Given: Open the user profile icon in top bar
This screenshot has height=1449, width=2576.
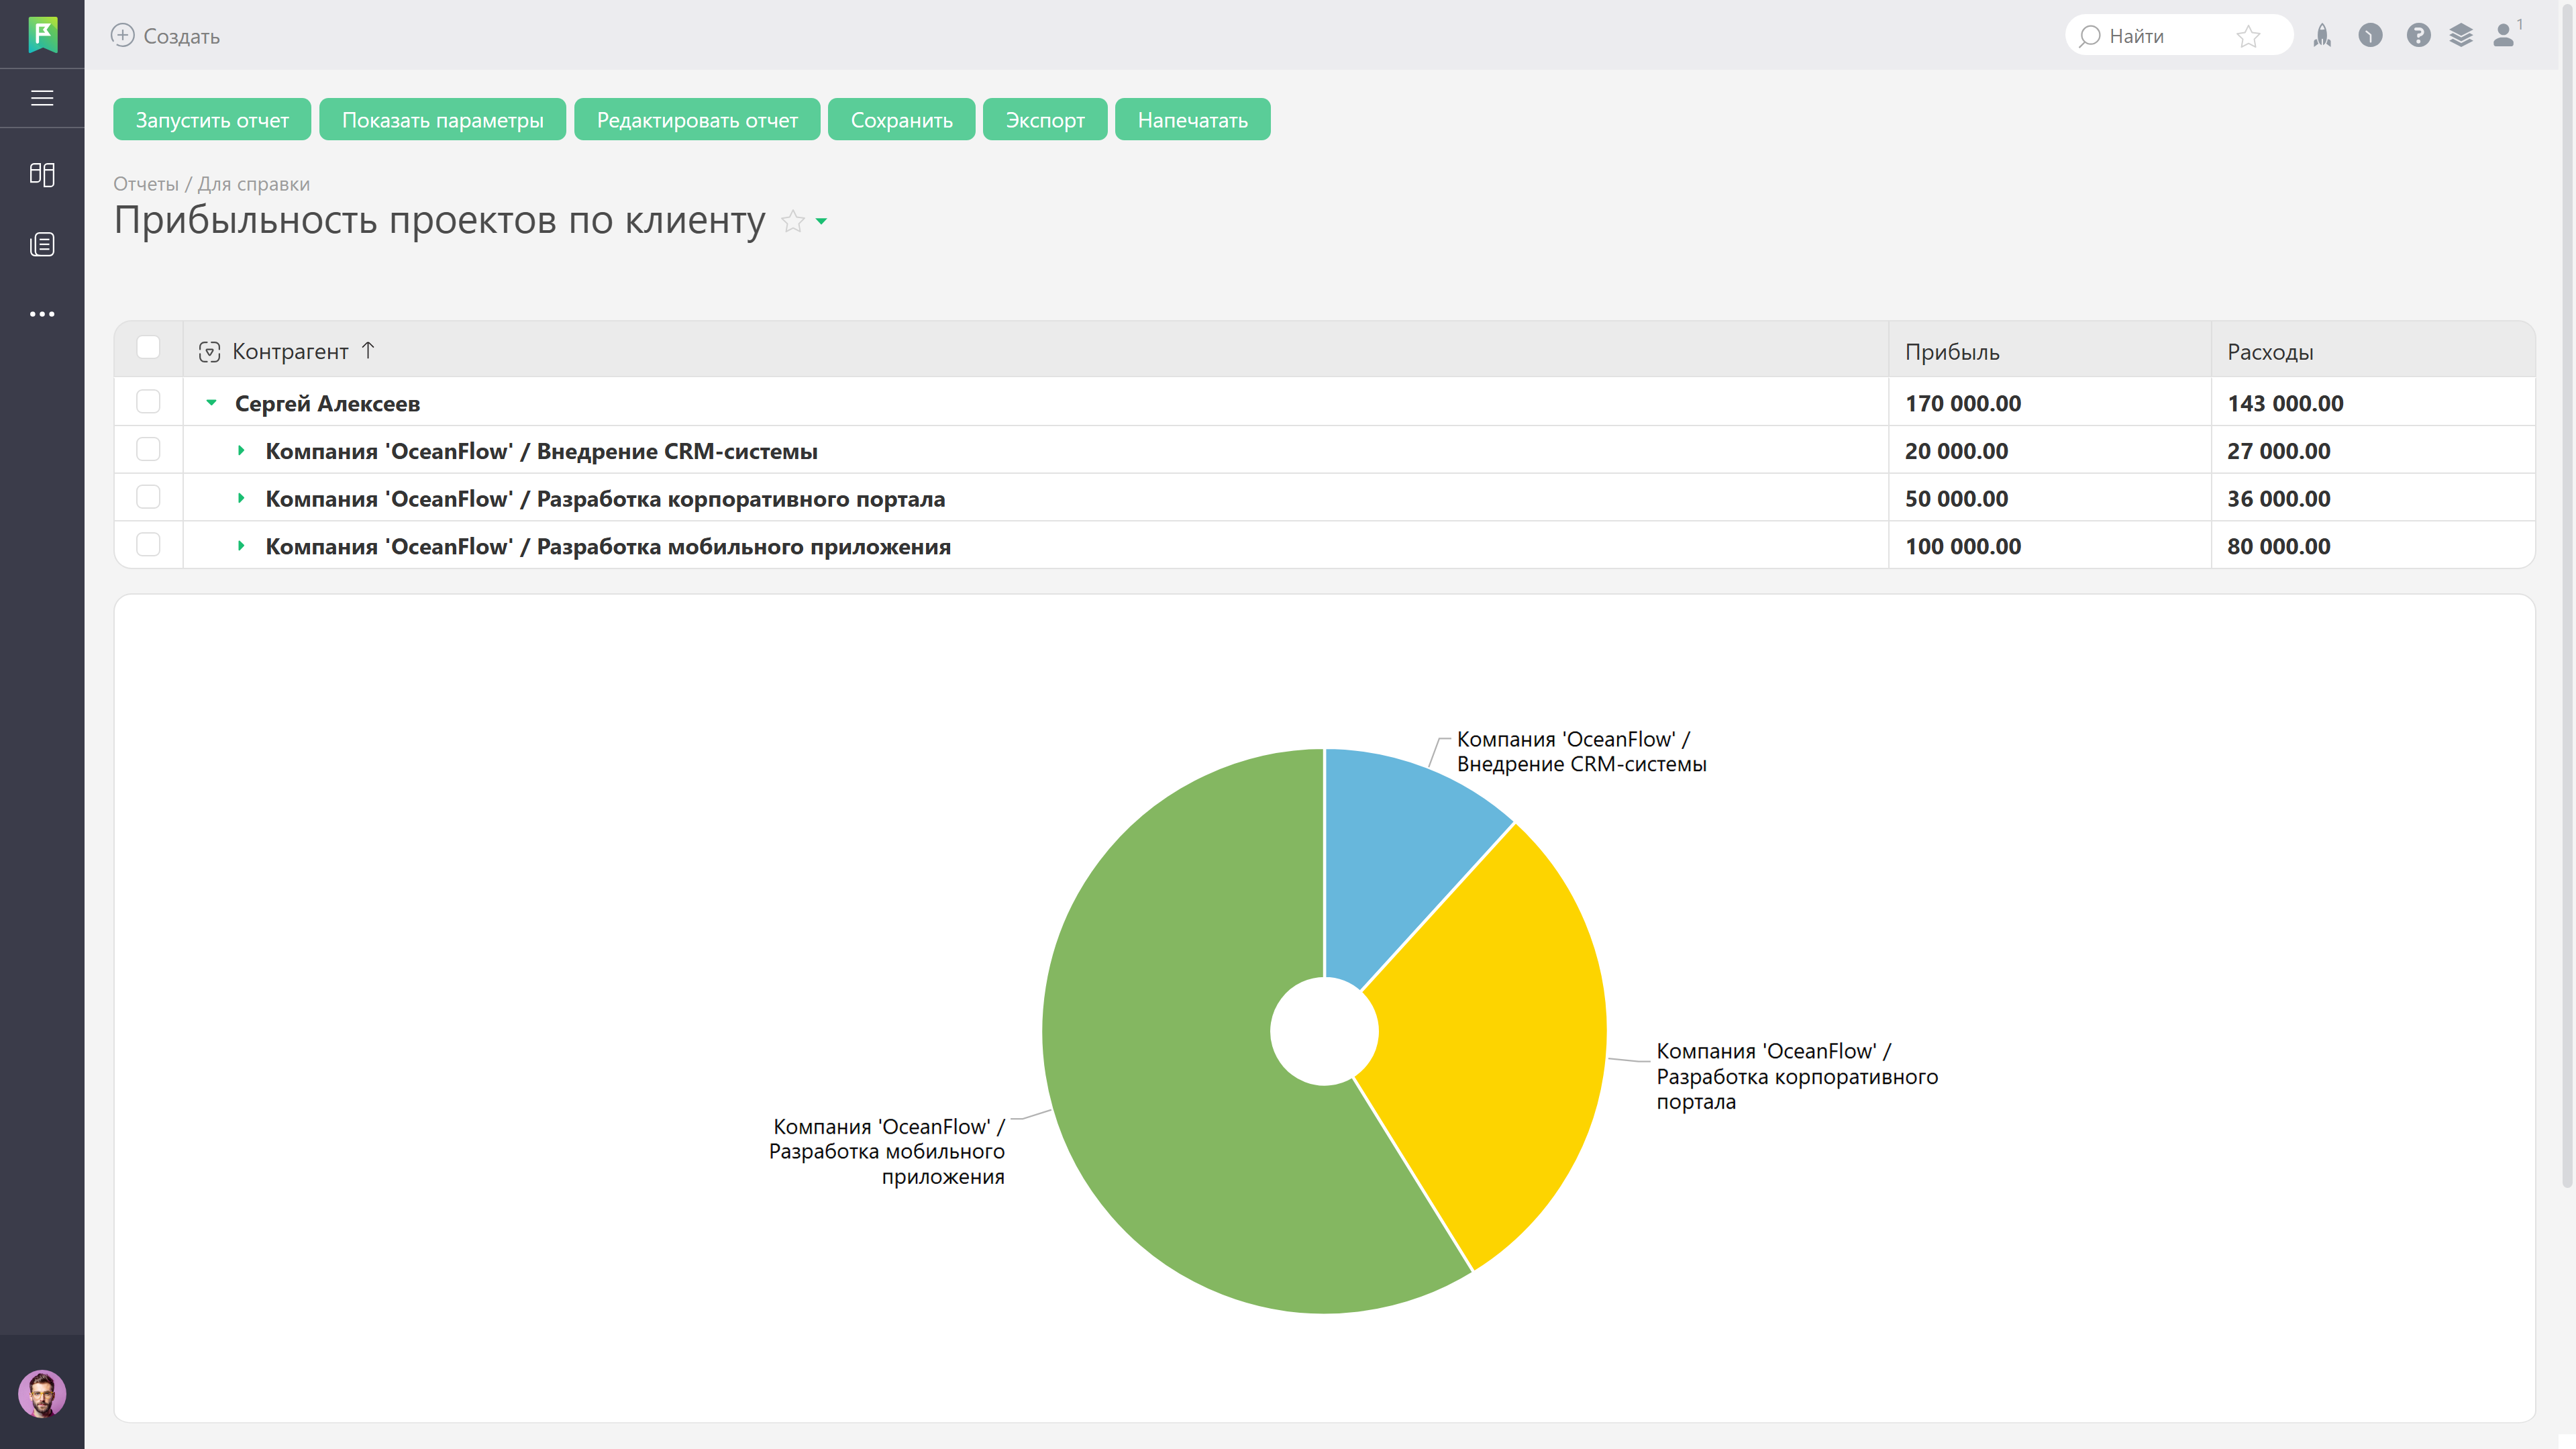Looking at the screenshot, I should pyautogui.click(x=2504, y=36).
